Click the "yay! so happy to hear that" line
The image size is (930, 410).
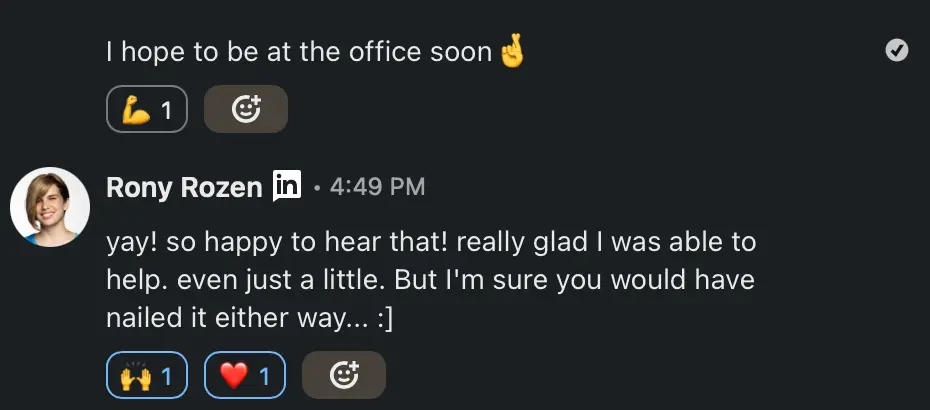(x=430, y=242)
